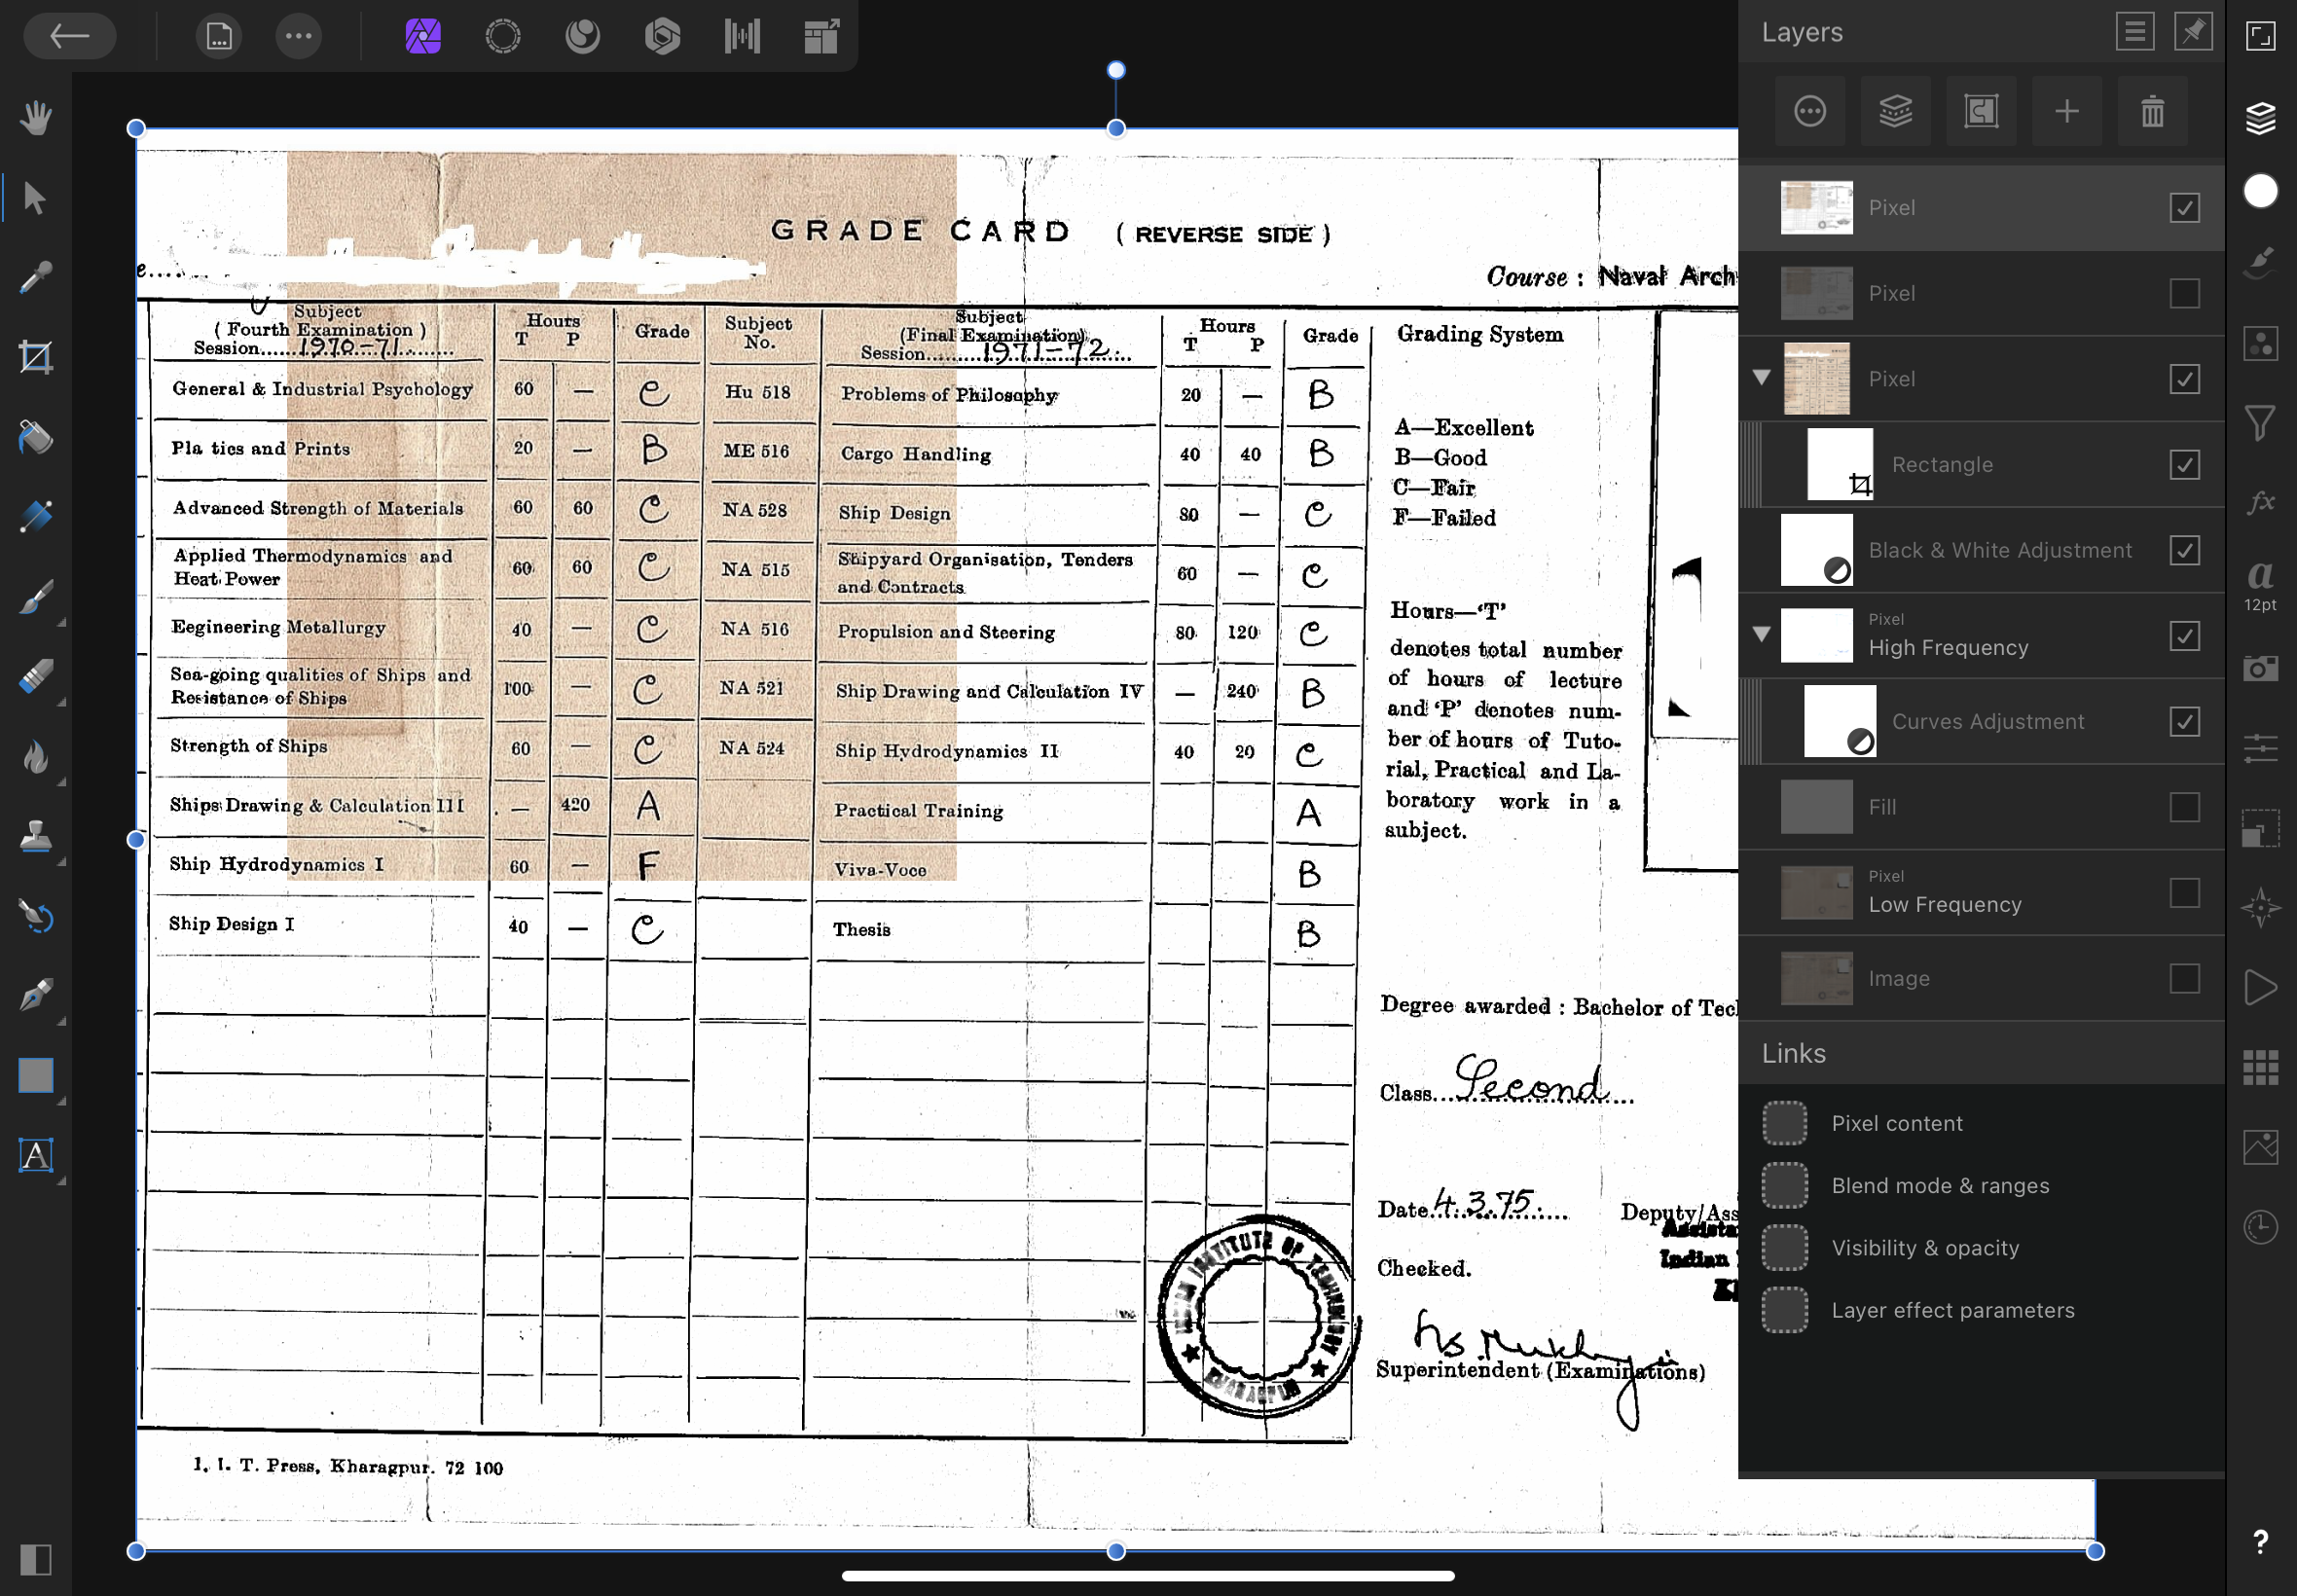Open the Filters studio funnel icon
Screen dimensions: 2297x1596
point(2261,423)
